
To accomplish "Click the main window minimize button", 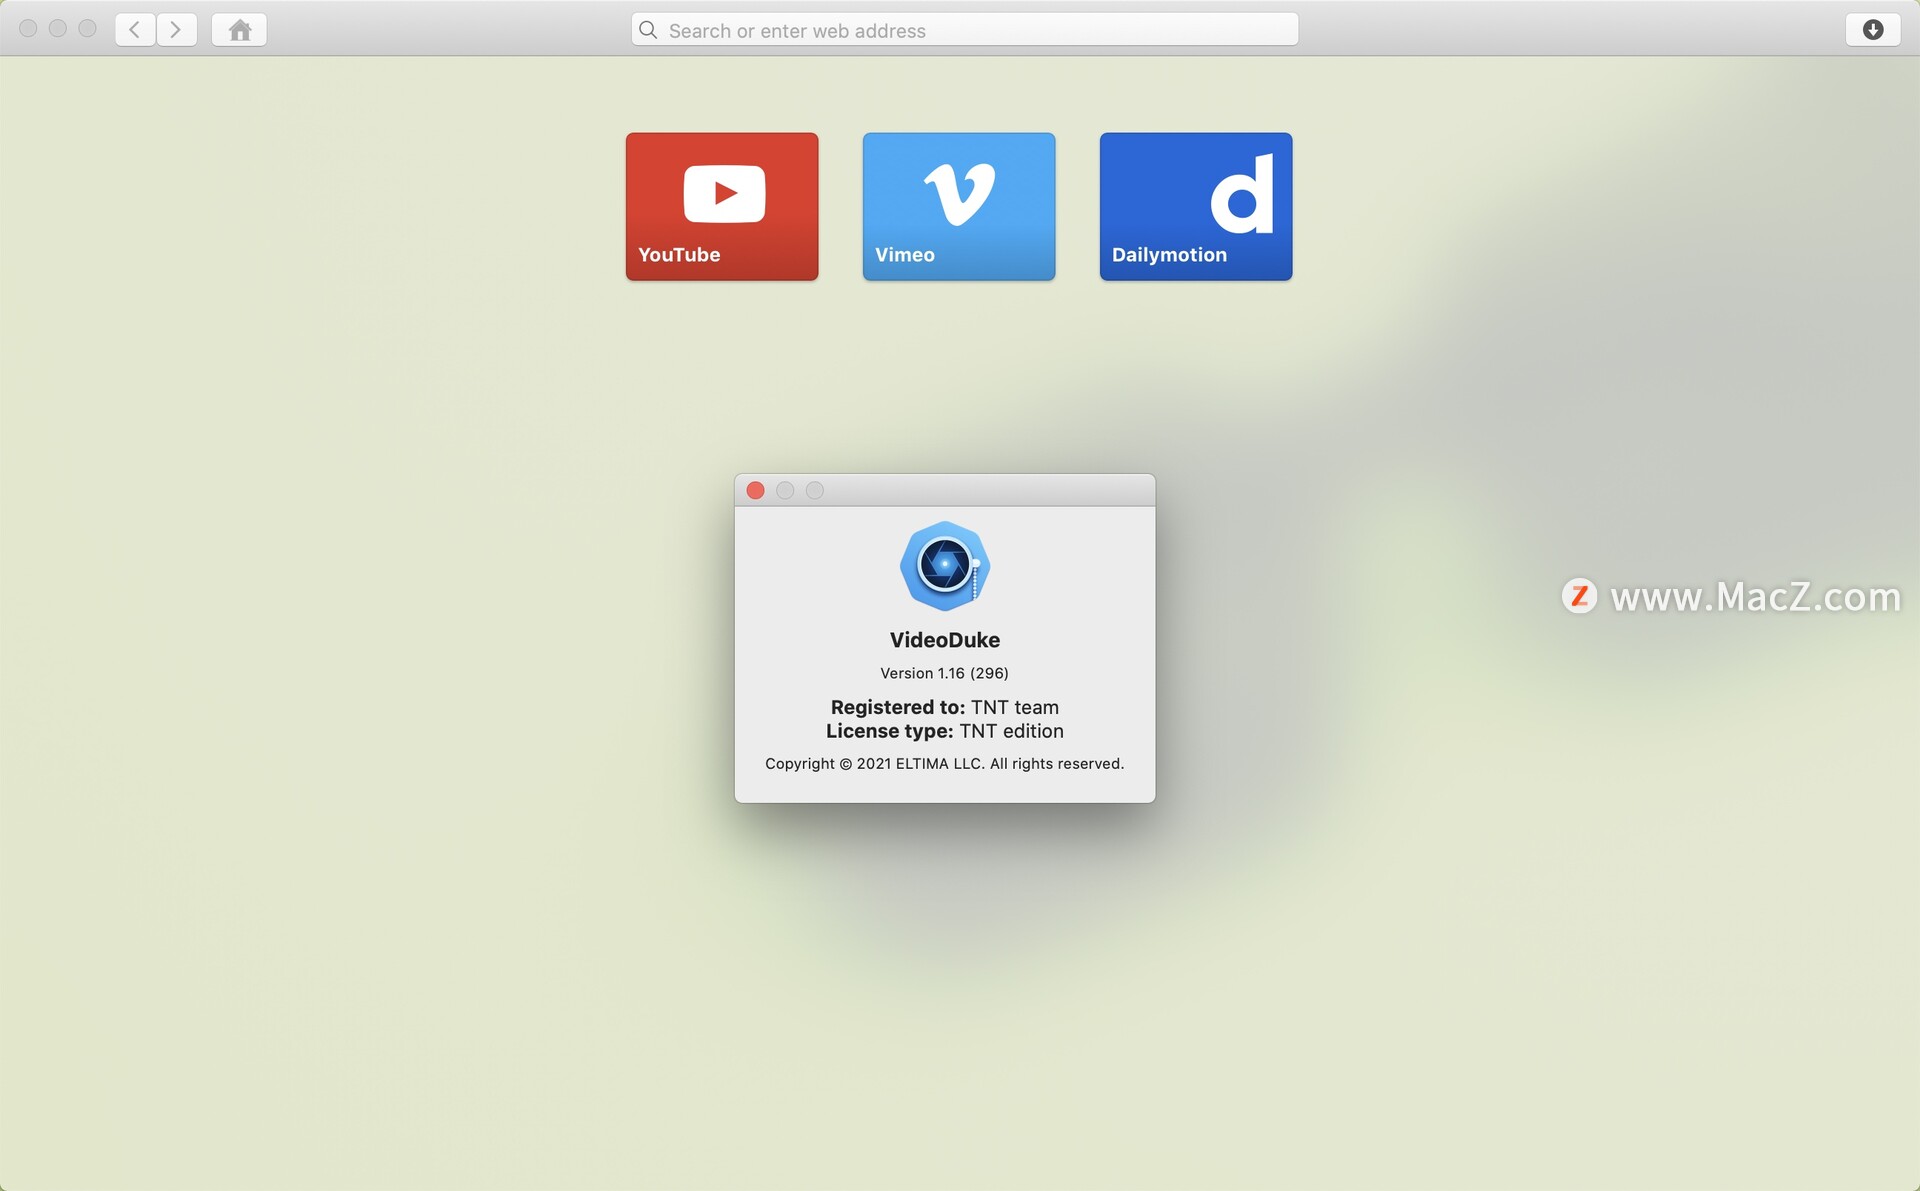I will pyautogui.click(x=58, y=29).
